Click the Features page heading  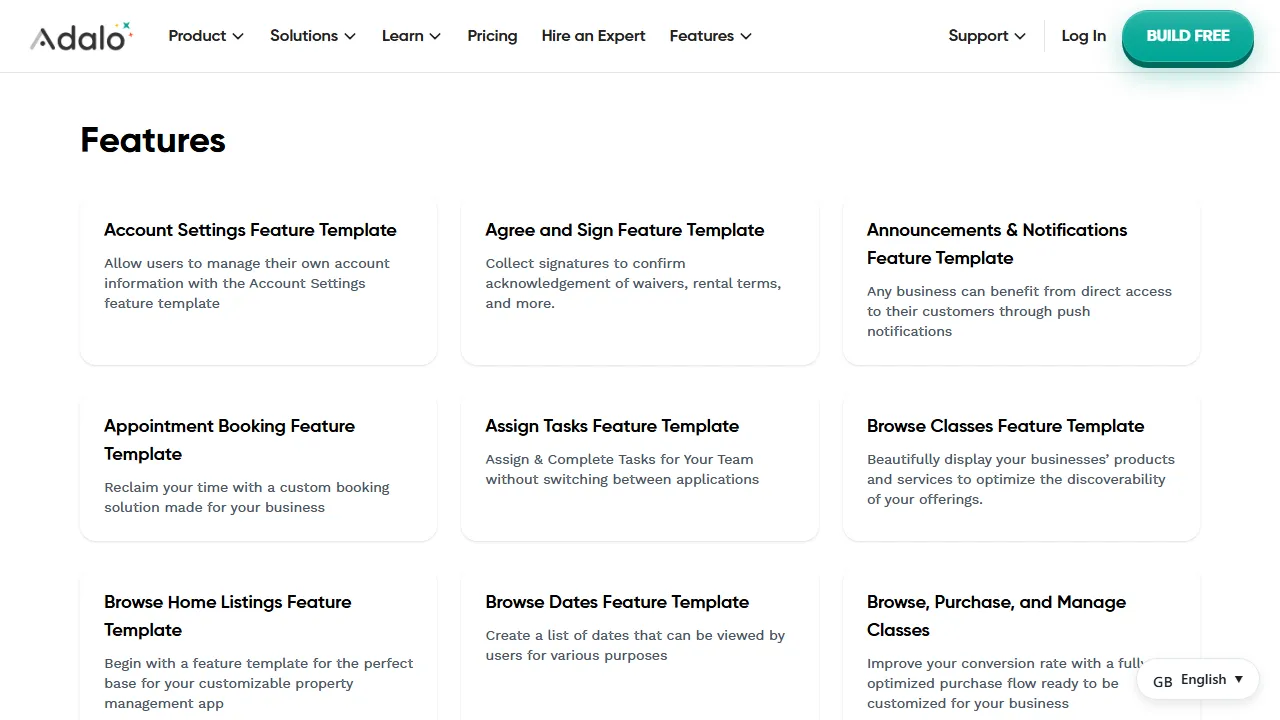click(x=153, y=140)
